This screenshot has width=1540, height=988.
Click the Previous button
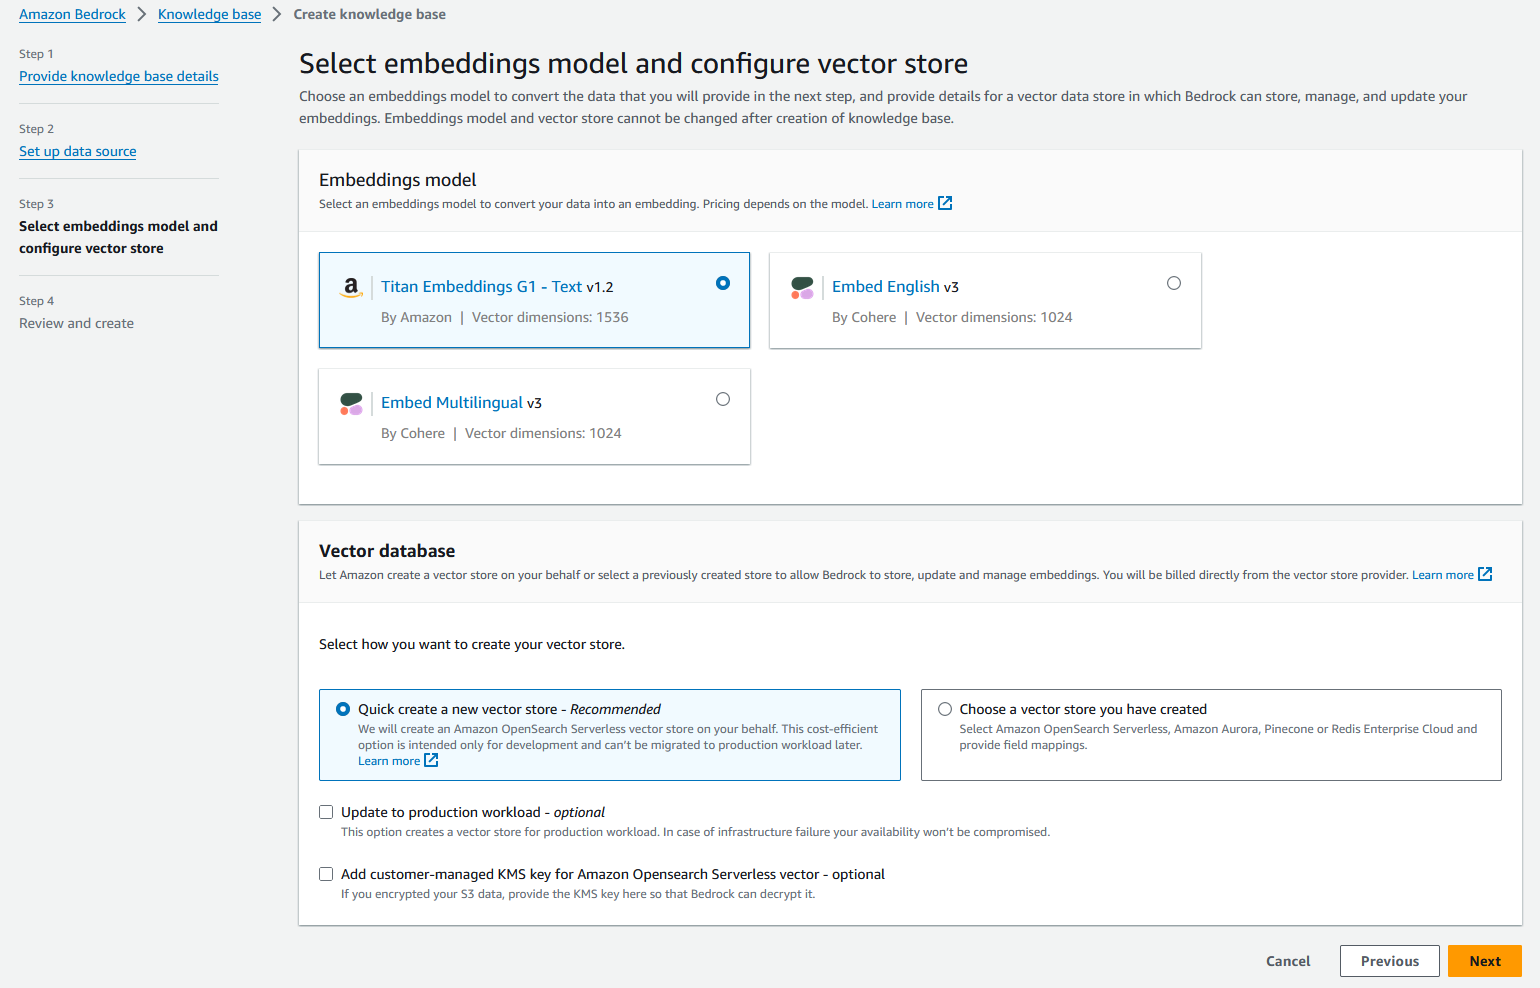click(x=1389, y=960)
